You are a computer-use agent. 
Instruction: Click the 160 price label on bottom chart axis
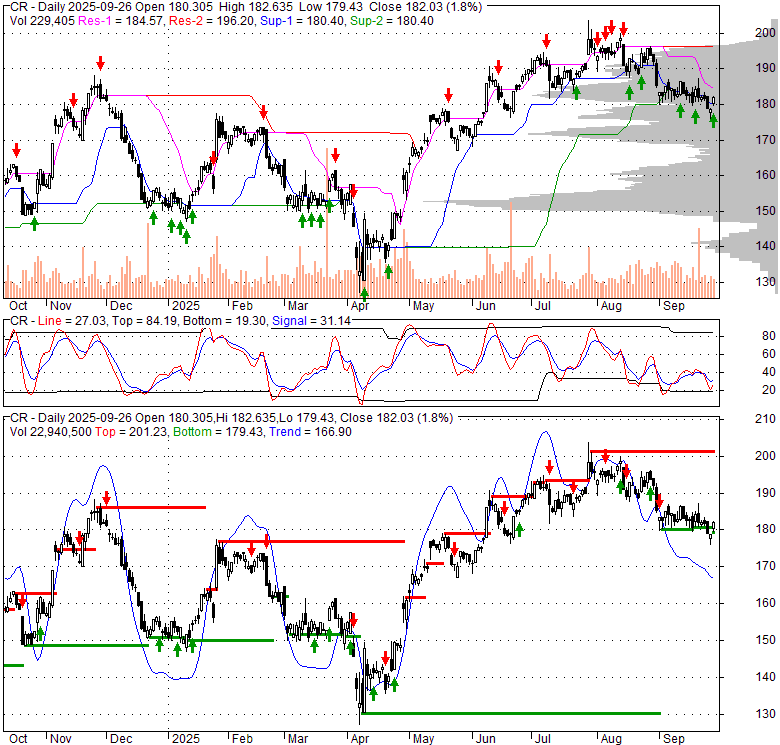(x=765, y=603)
